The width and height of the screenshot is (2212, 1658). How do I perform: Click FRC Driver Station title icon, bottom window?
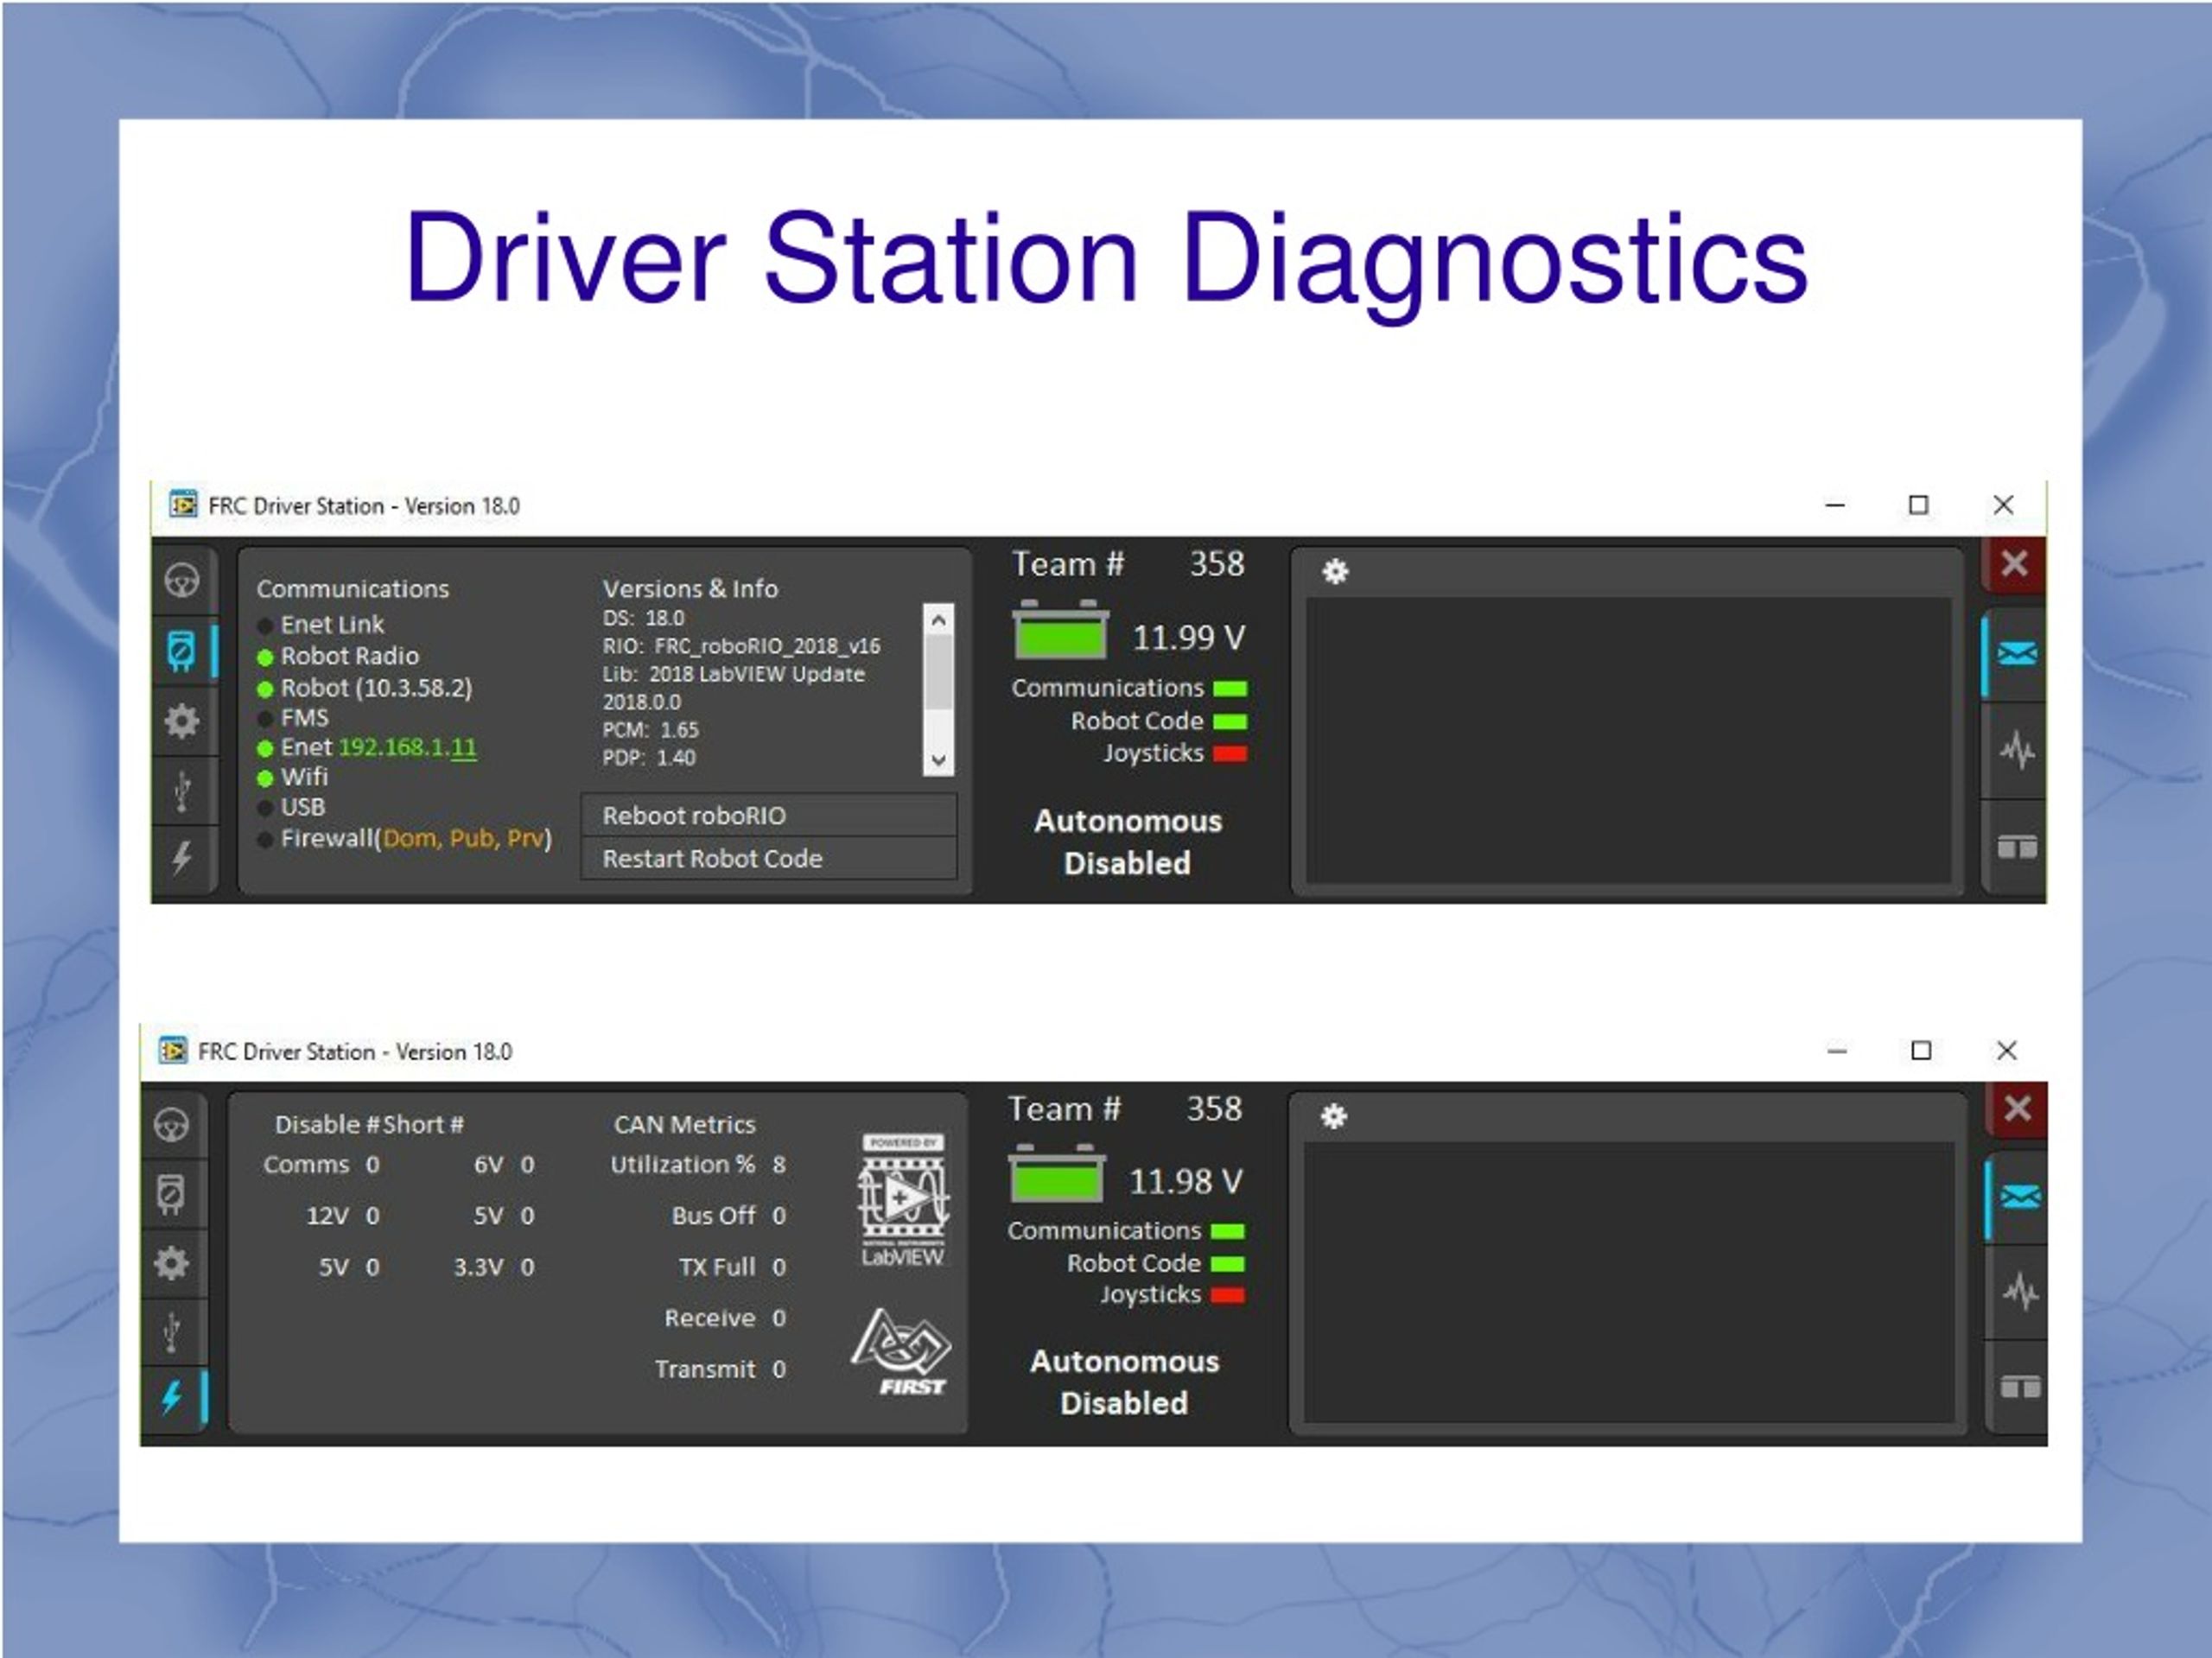coord(173,1050)
